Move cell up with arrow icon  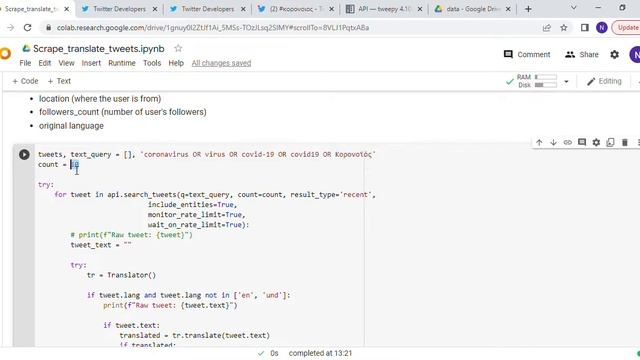coord(539,142)
